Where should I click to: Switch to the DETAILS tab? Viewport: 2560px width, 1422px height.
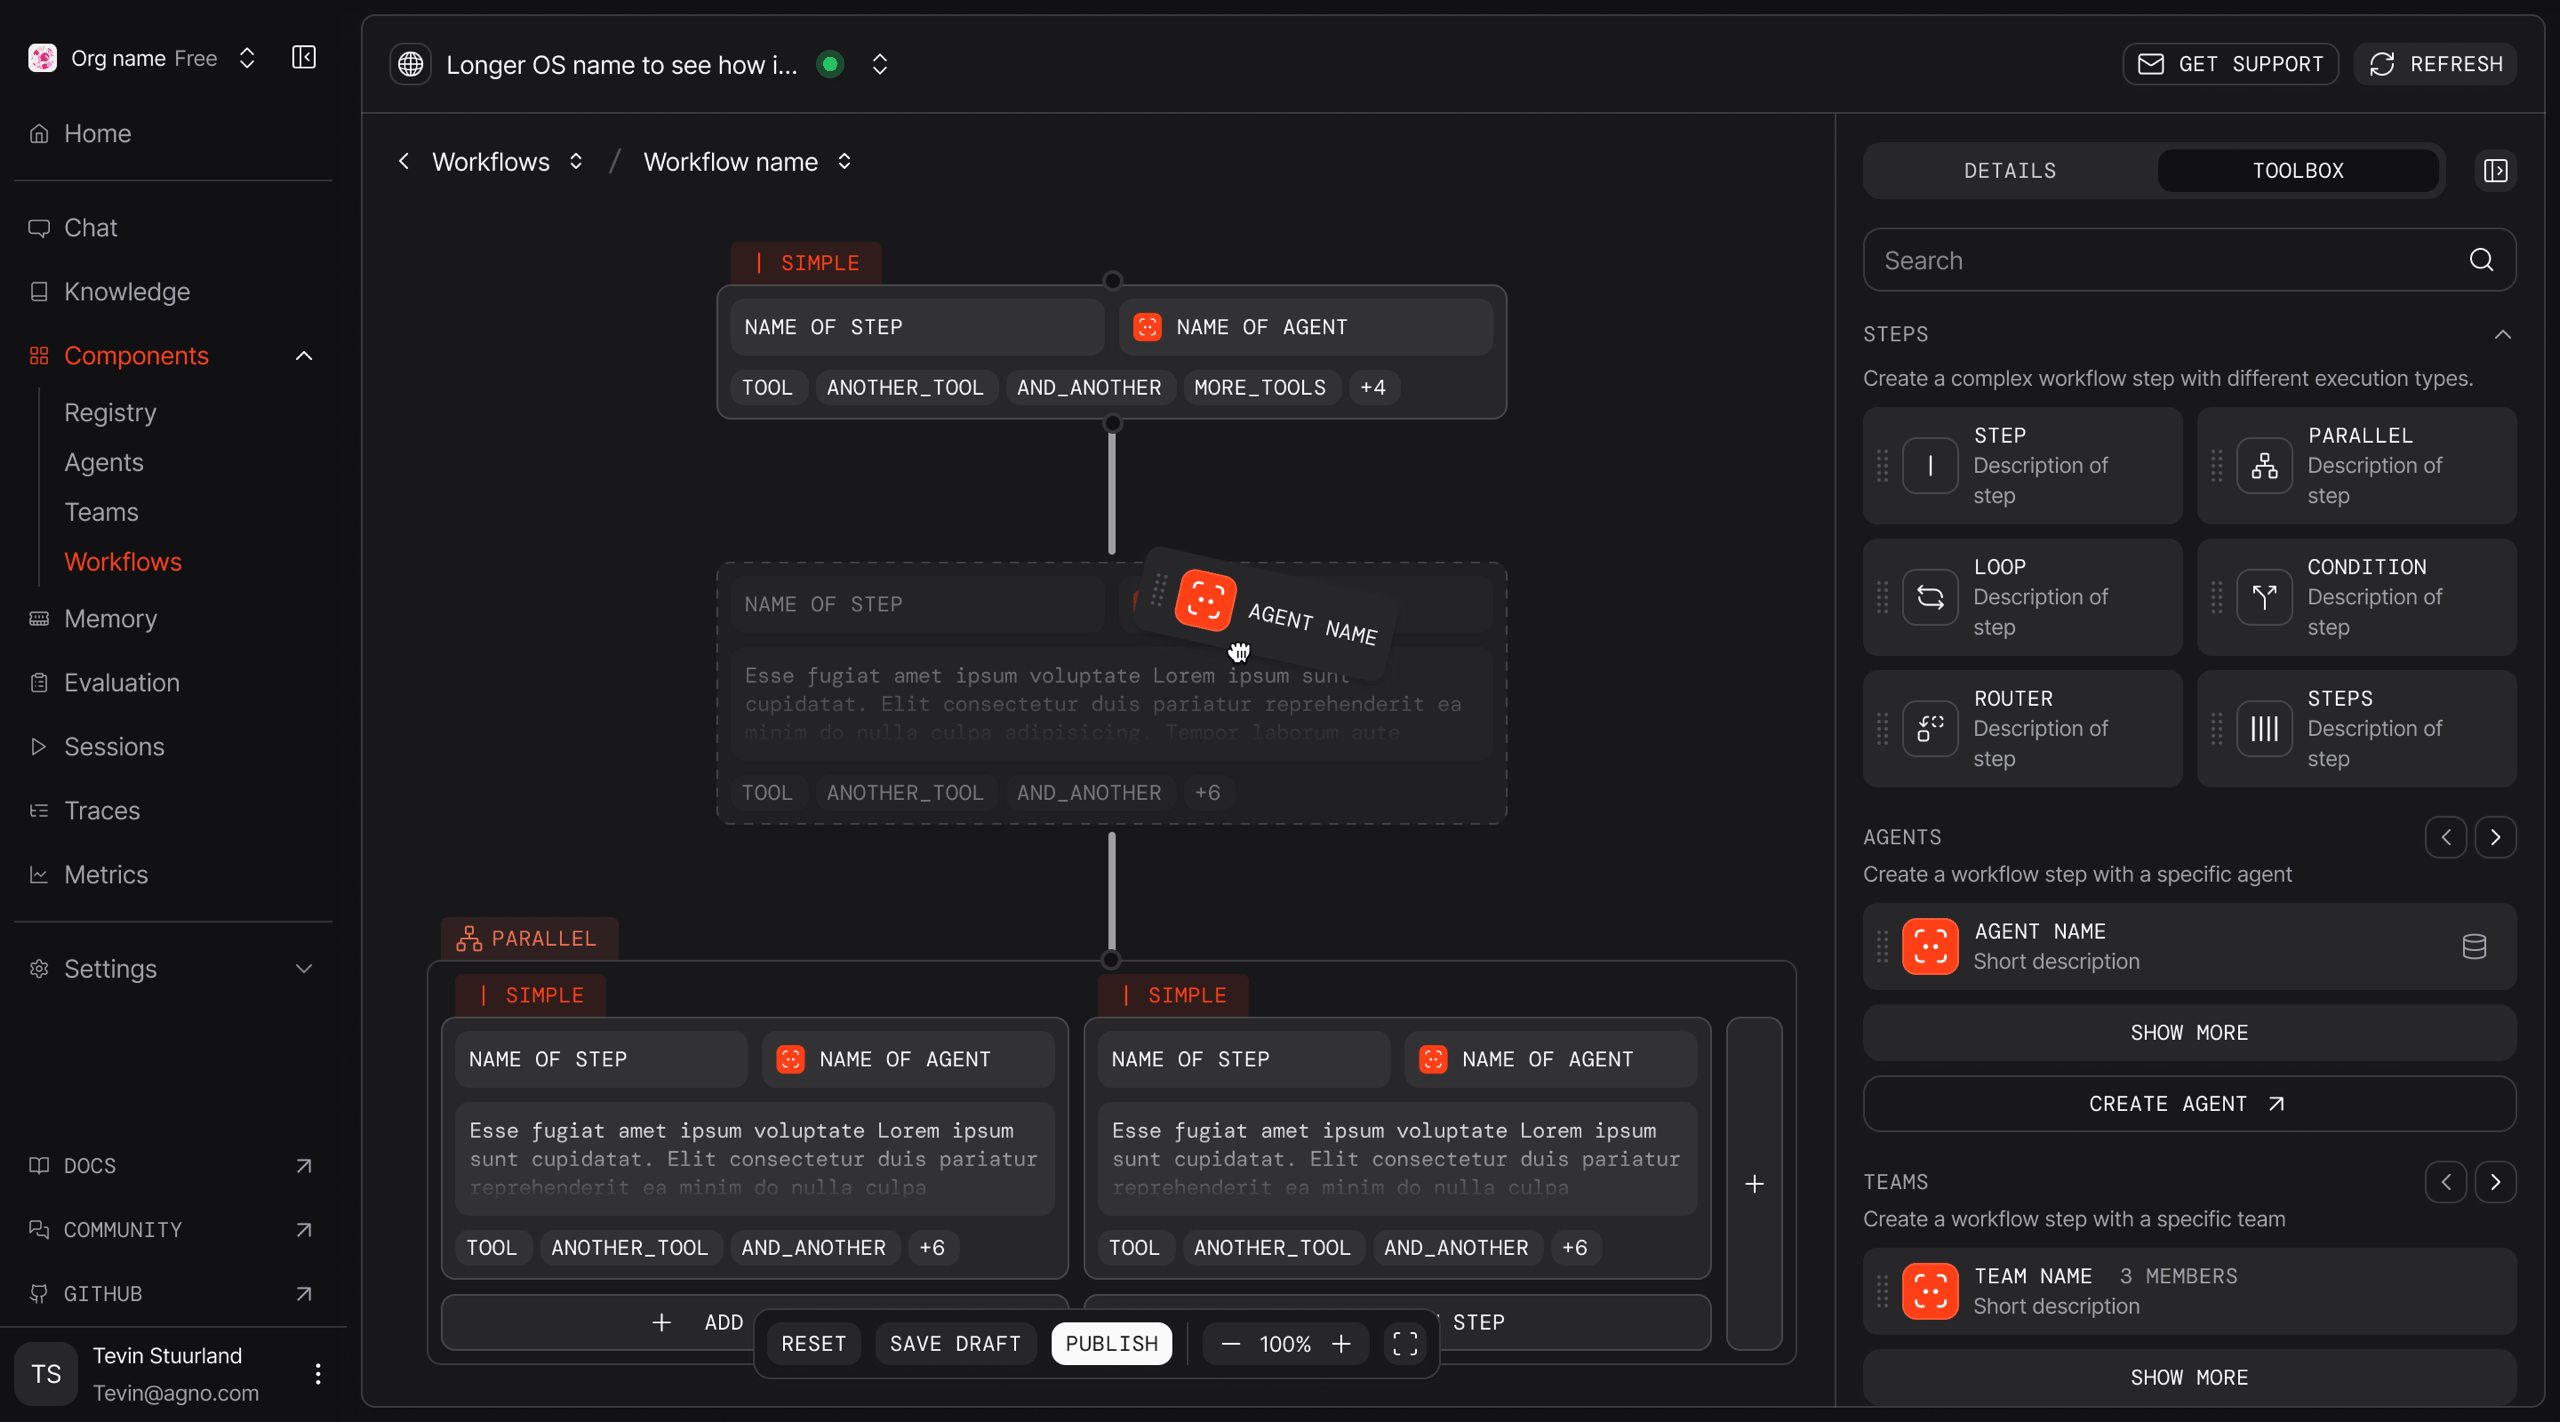tap(2010, 171)
